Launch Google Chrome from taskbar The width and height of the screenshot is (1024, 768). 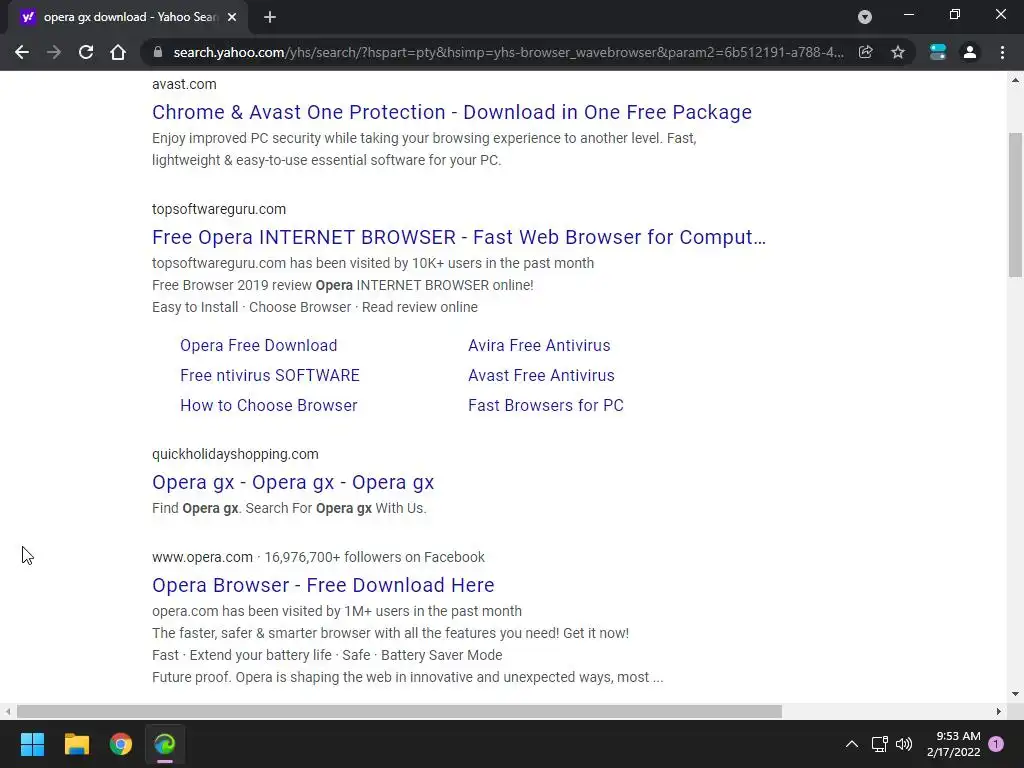[x=121, y=744]
